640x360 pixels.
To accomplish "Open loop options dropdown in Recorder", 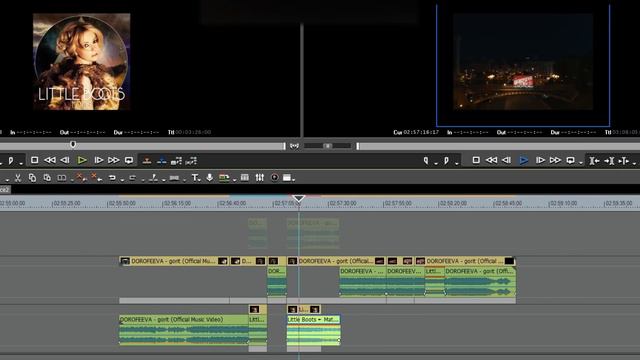I will (x=580, y=163).
